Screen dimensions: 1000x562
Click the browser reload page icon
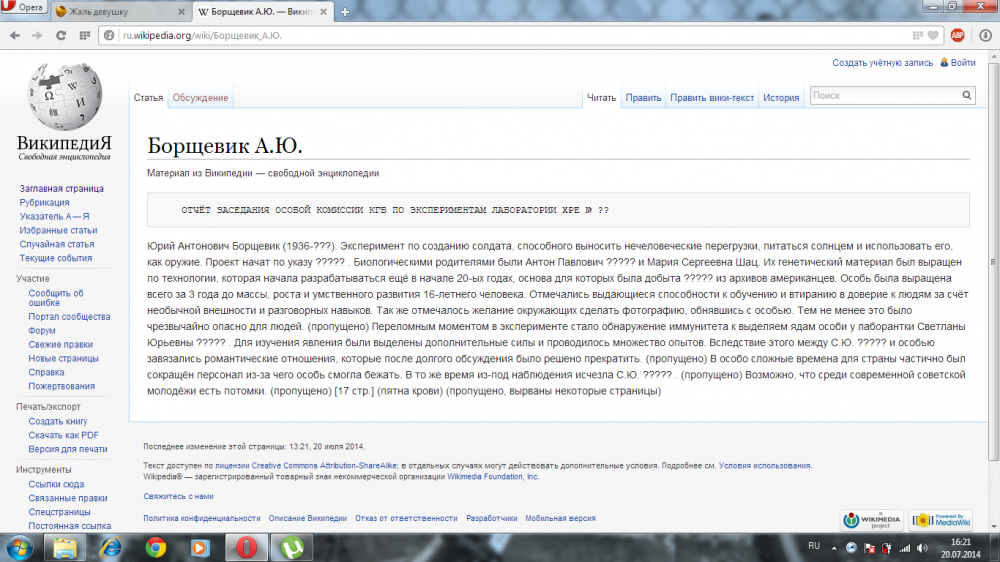click(x=61, y=35)
